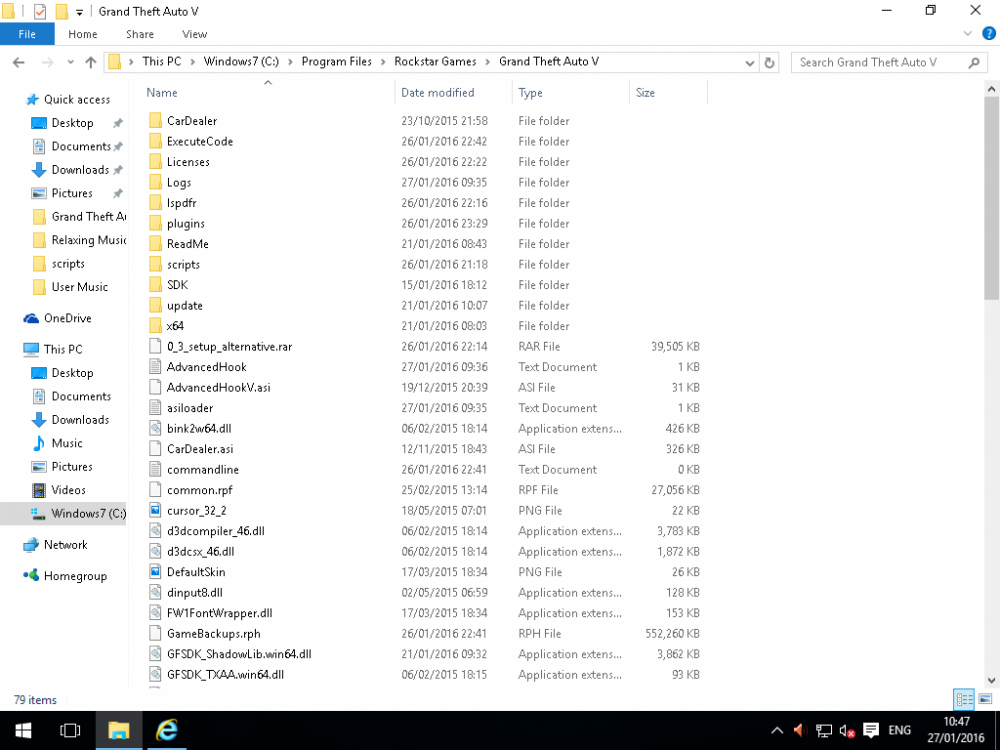Screen dimensions: 1000x750
Task: Refresh the current folder view
Action: coord(769,62)
